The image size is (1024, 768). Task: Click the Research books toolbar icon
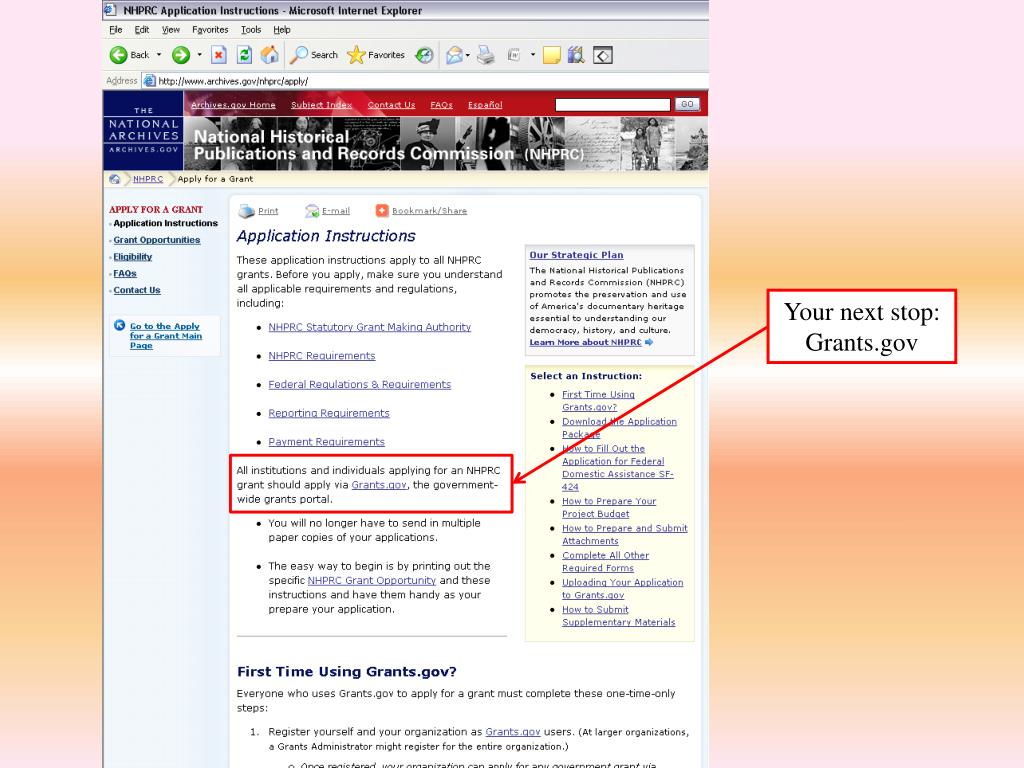576,55
